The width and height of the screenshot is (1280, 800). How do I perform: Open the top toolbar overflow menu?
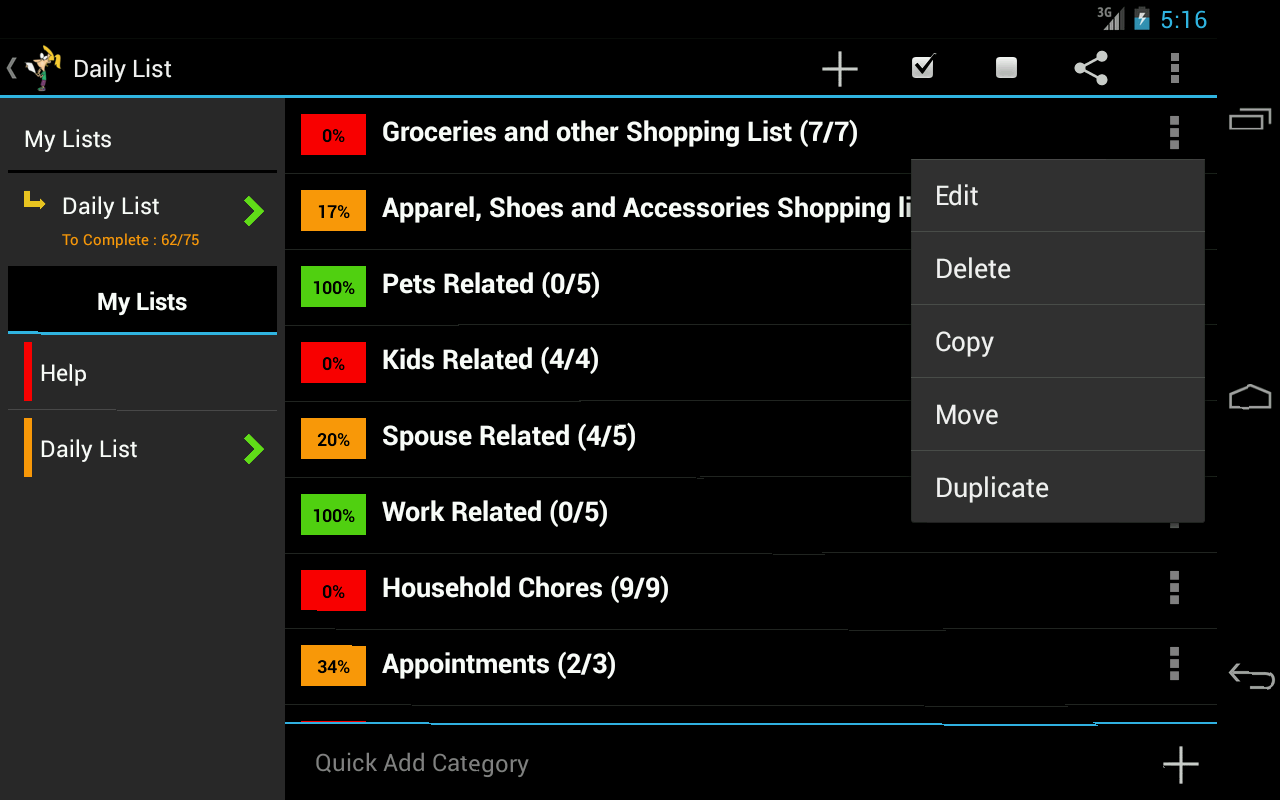pyautogui.click(x=1174, y=68)
